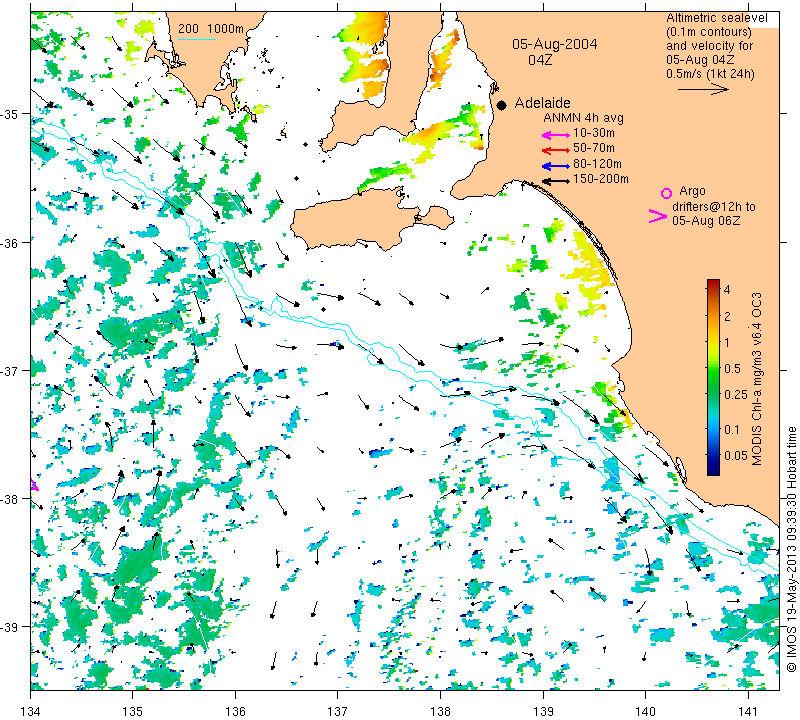Click the "0.5m/s (1kt 24h)" scale text
The width and height of the screenshot is (800, 720).
(710, 74)
